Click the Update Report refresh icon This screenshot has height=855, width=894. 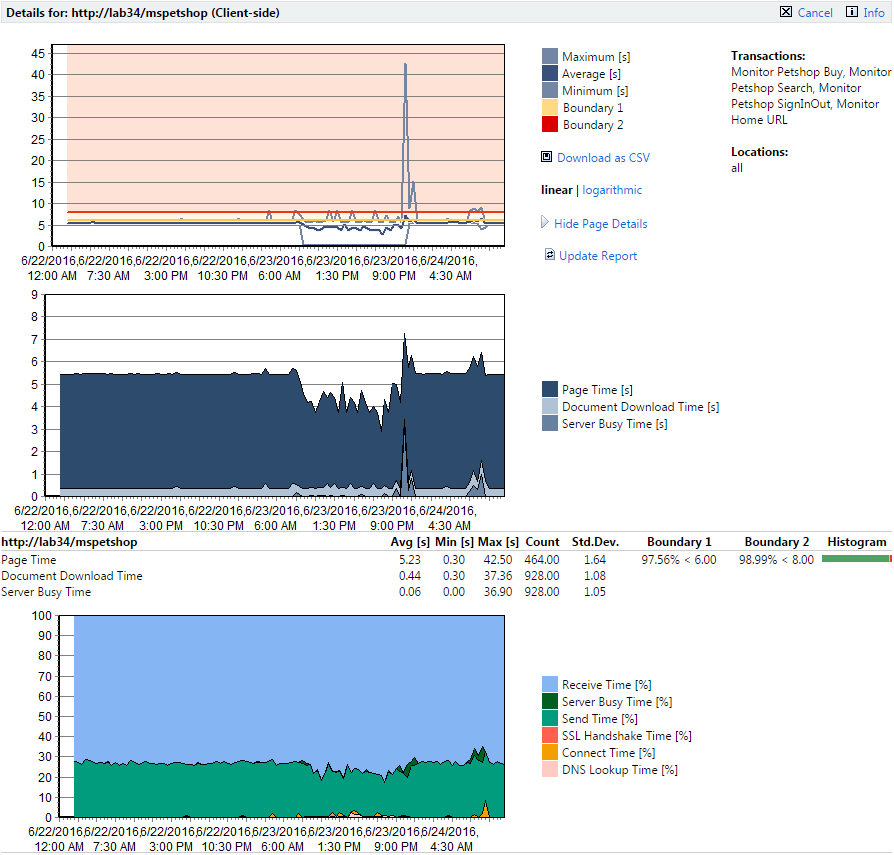pos(549,255)
